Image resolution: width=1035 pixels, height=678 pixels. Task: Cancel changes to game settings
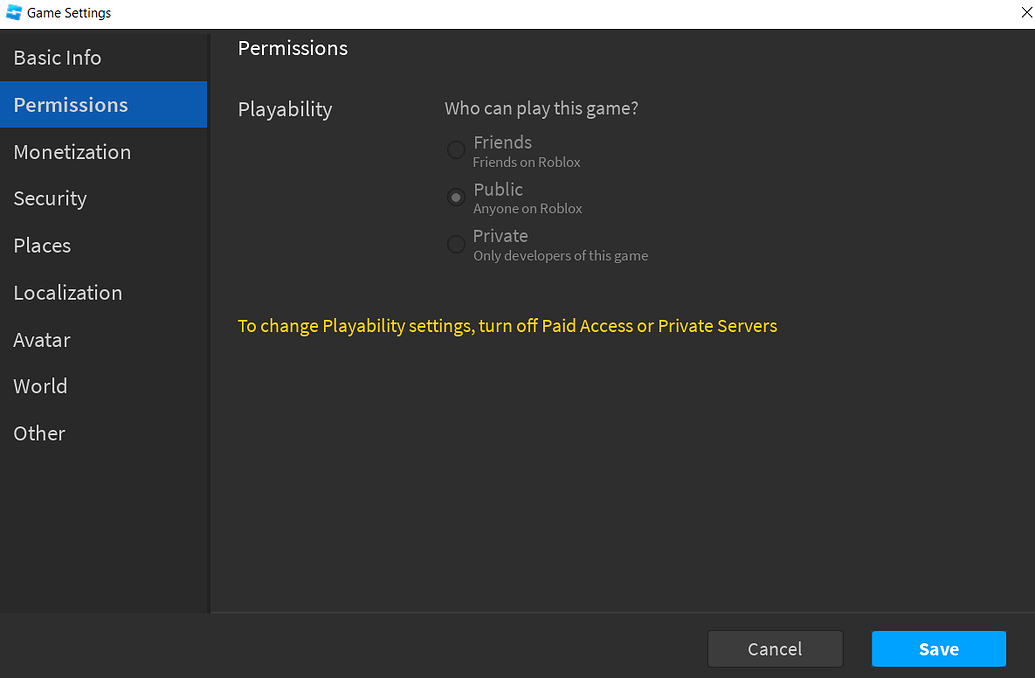775,649
